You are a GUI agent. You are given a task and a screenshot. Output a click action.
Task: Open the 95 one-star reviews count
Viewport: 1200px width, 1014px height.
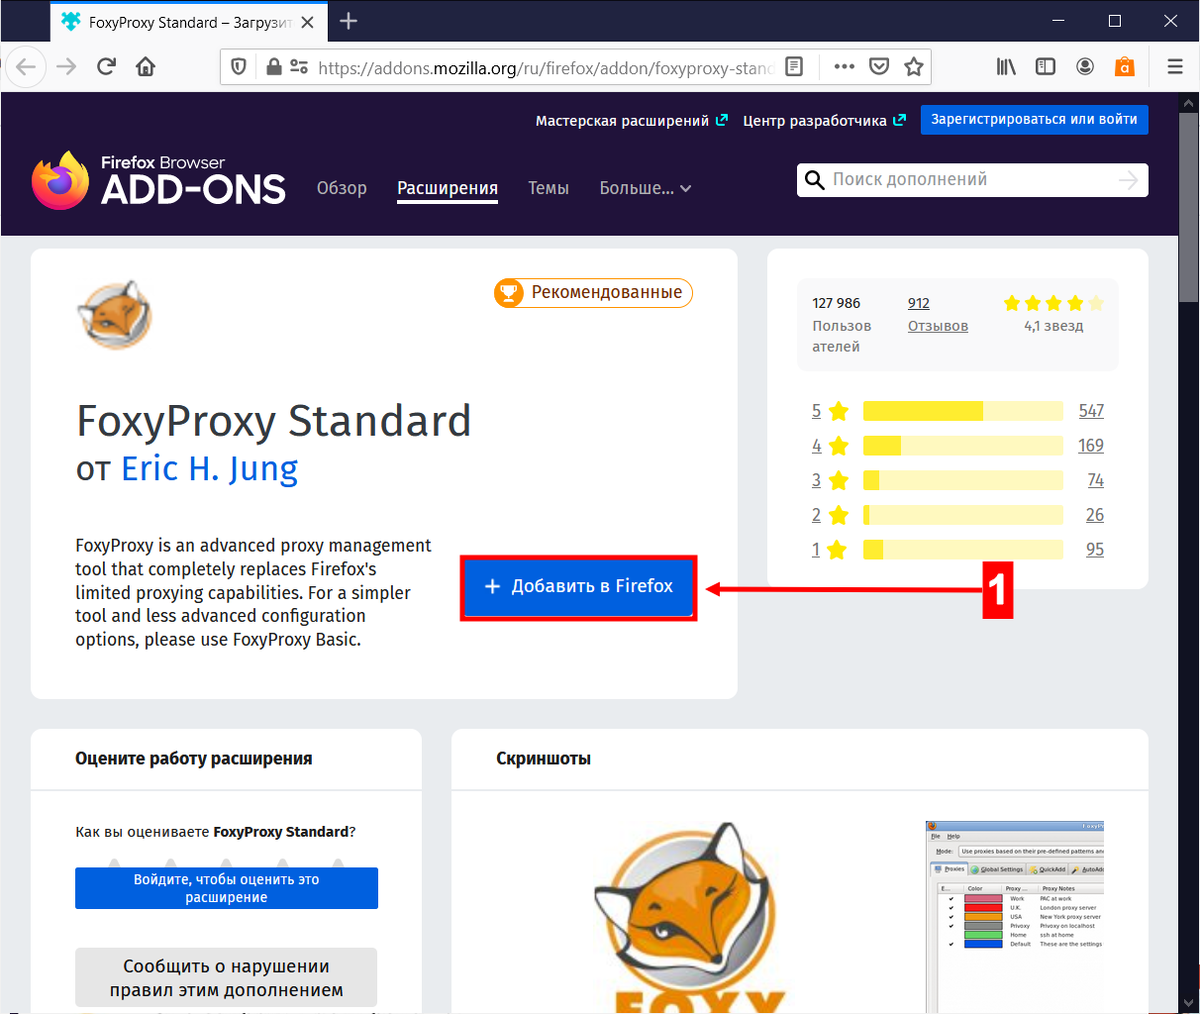coord(1095,549)
